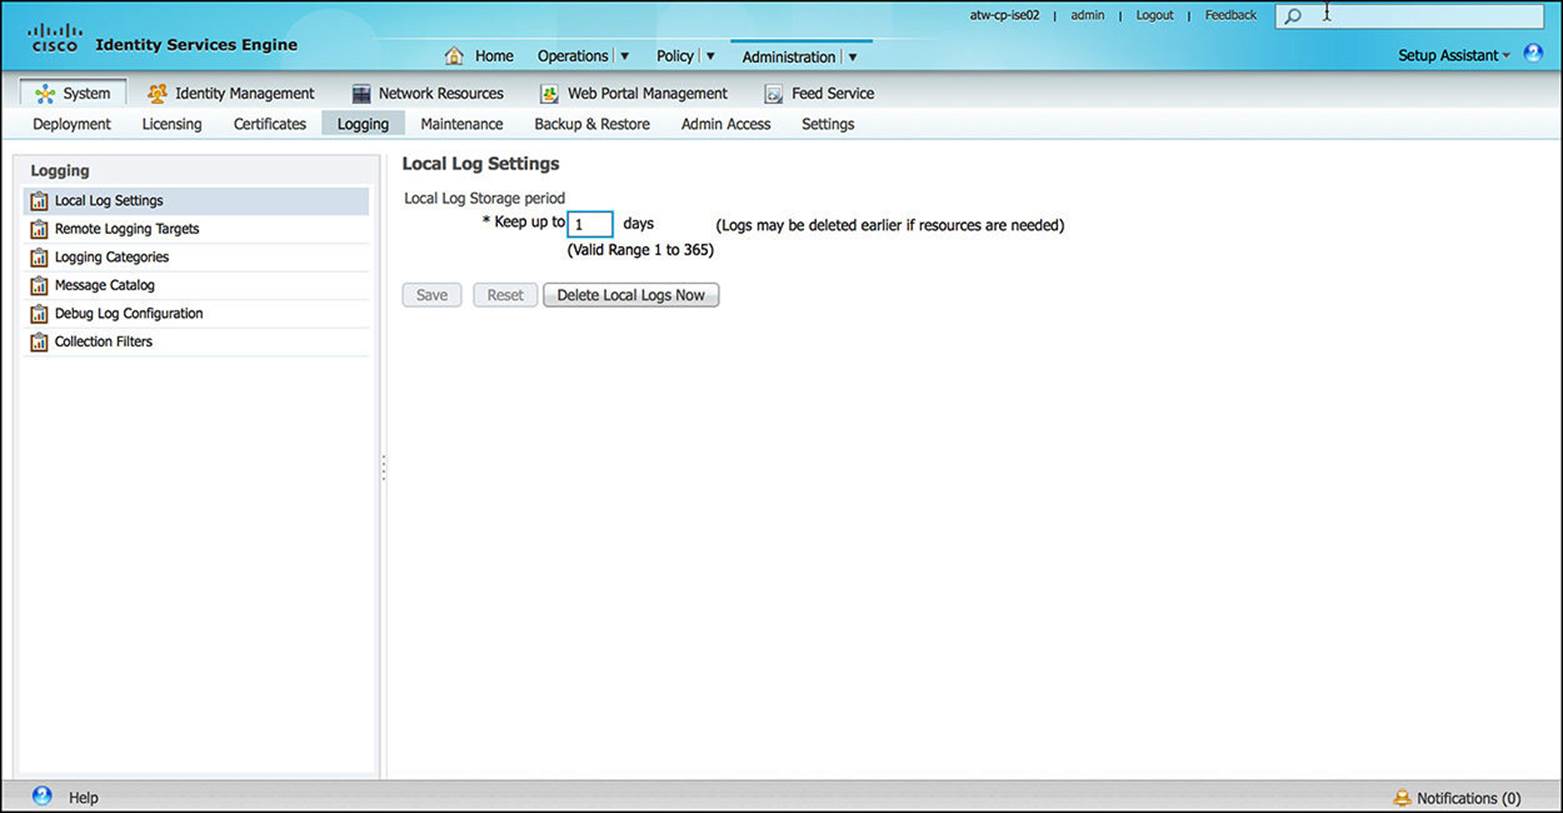Click the Debug Log Configuration icon
This screenshot has width=1563, height=813.
point(39,314)
